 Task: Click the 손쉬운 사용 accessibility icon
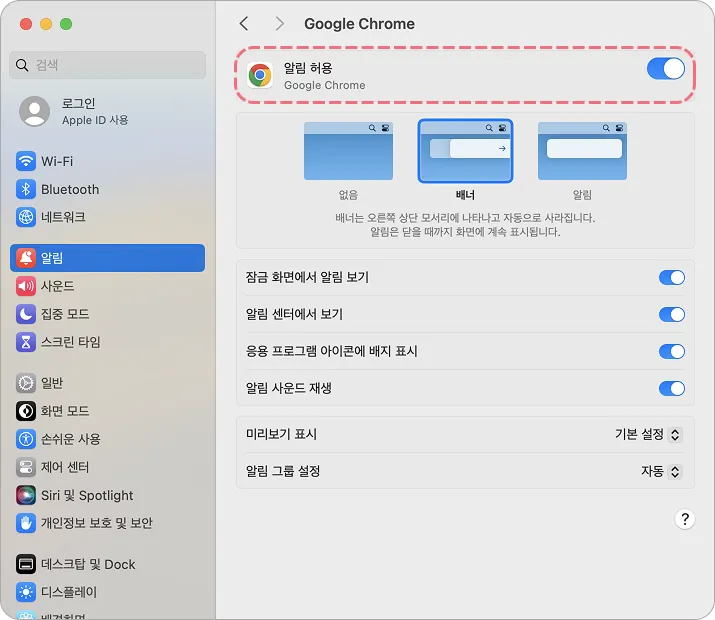click(x=26, y=439)
